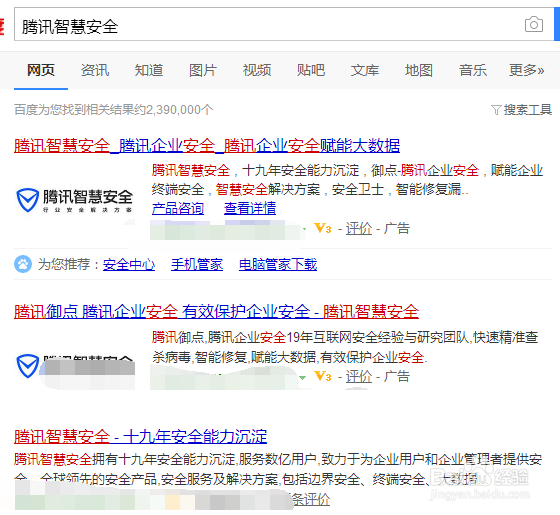
Task: Click the 广告 label in second result
Action: point(397,377)
